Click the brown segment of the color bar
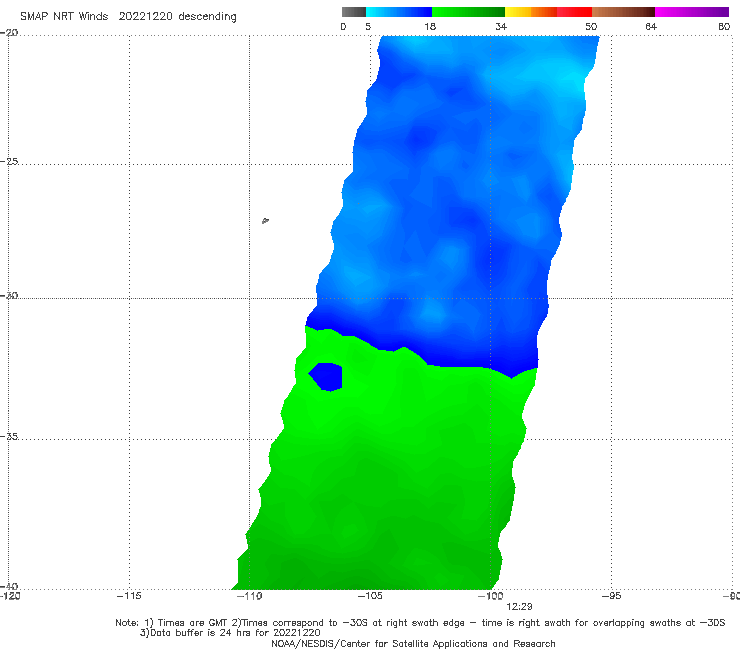This screenshot has width=740, height=650. point(623,12)
